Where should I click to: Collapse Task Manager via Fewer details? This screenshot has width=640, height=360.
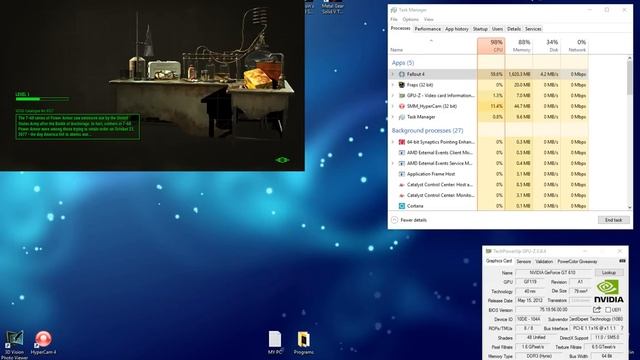tap(409, 220)
